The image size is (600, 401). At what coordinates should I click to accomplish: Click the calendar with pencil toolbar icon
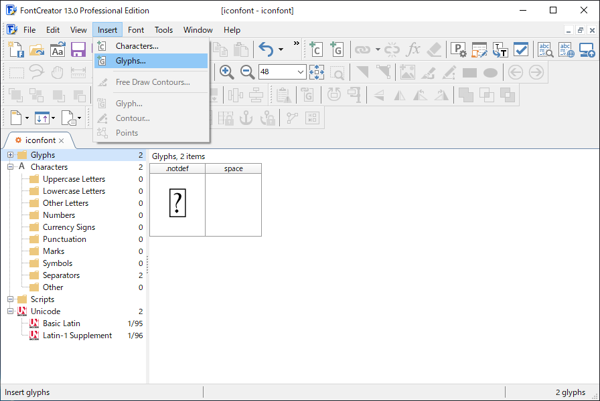click(479, 49)
